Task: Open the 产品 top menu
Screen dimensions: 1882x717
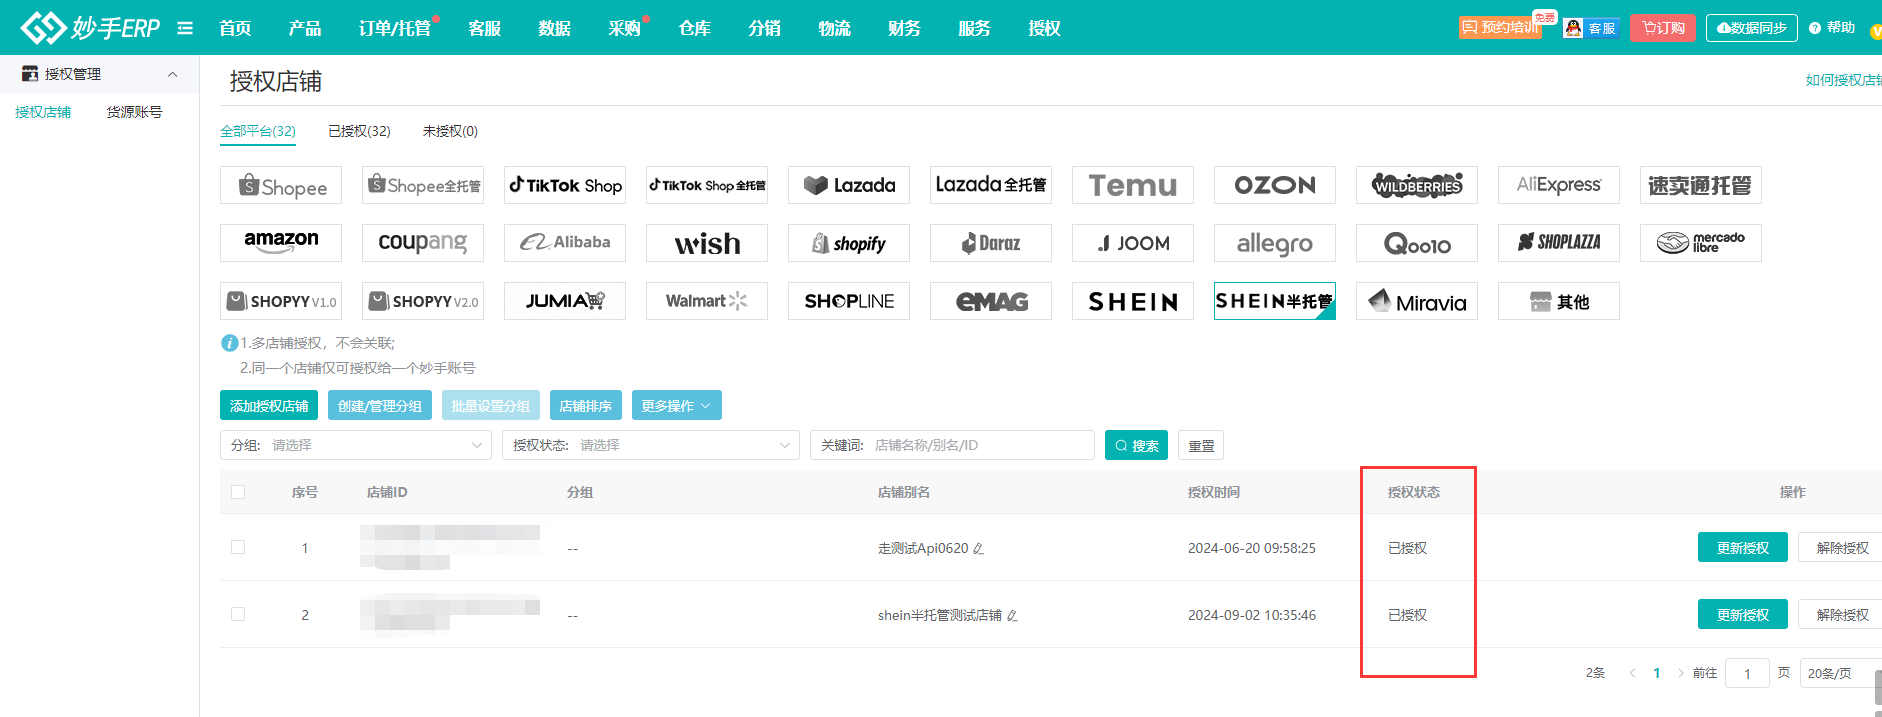Action: click(x=305, y=28)
